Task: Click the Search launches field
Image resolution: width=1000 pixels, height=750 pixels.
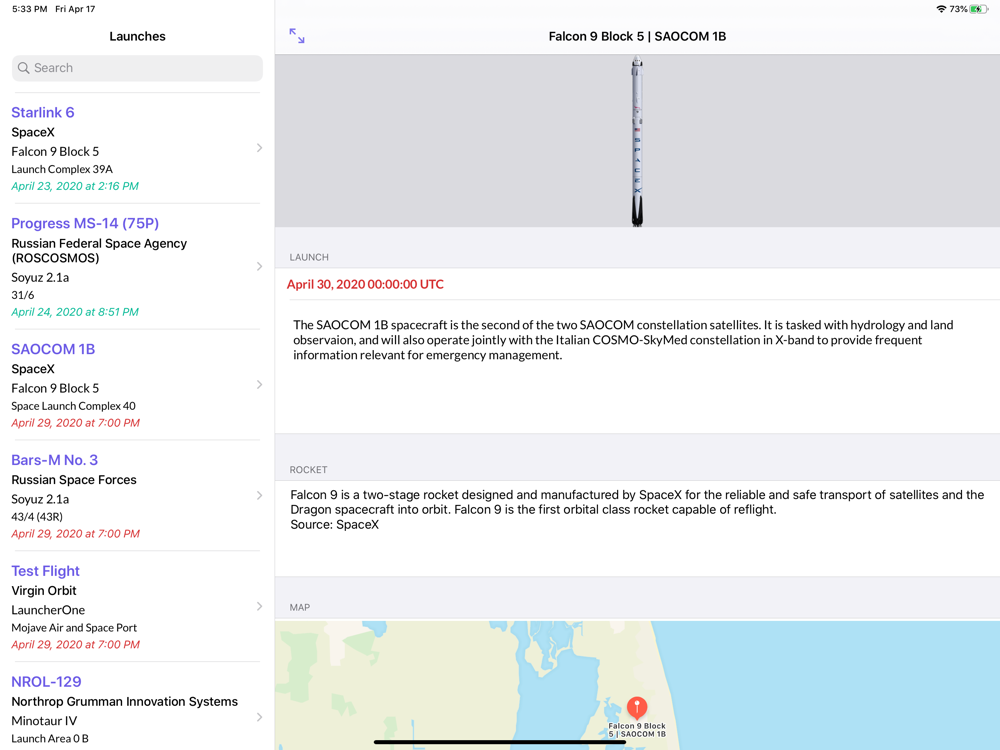Action: 137,68
